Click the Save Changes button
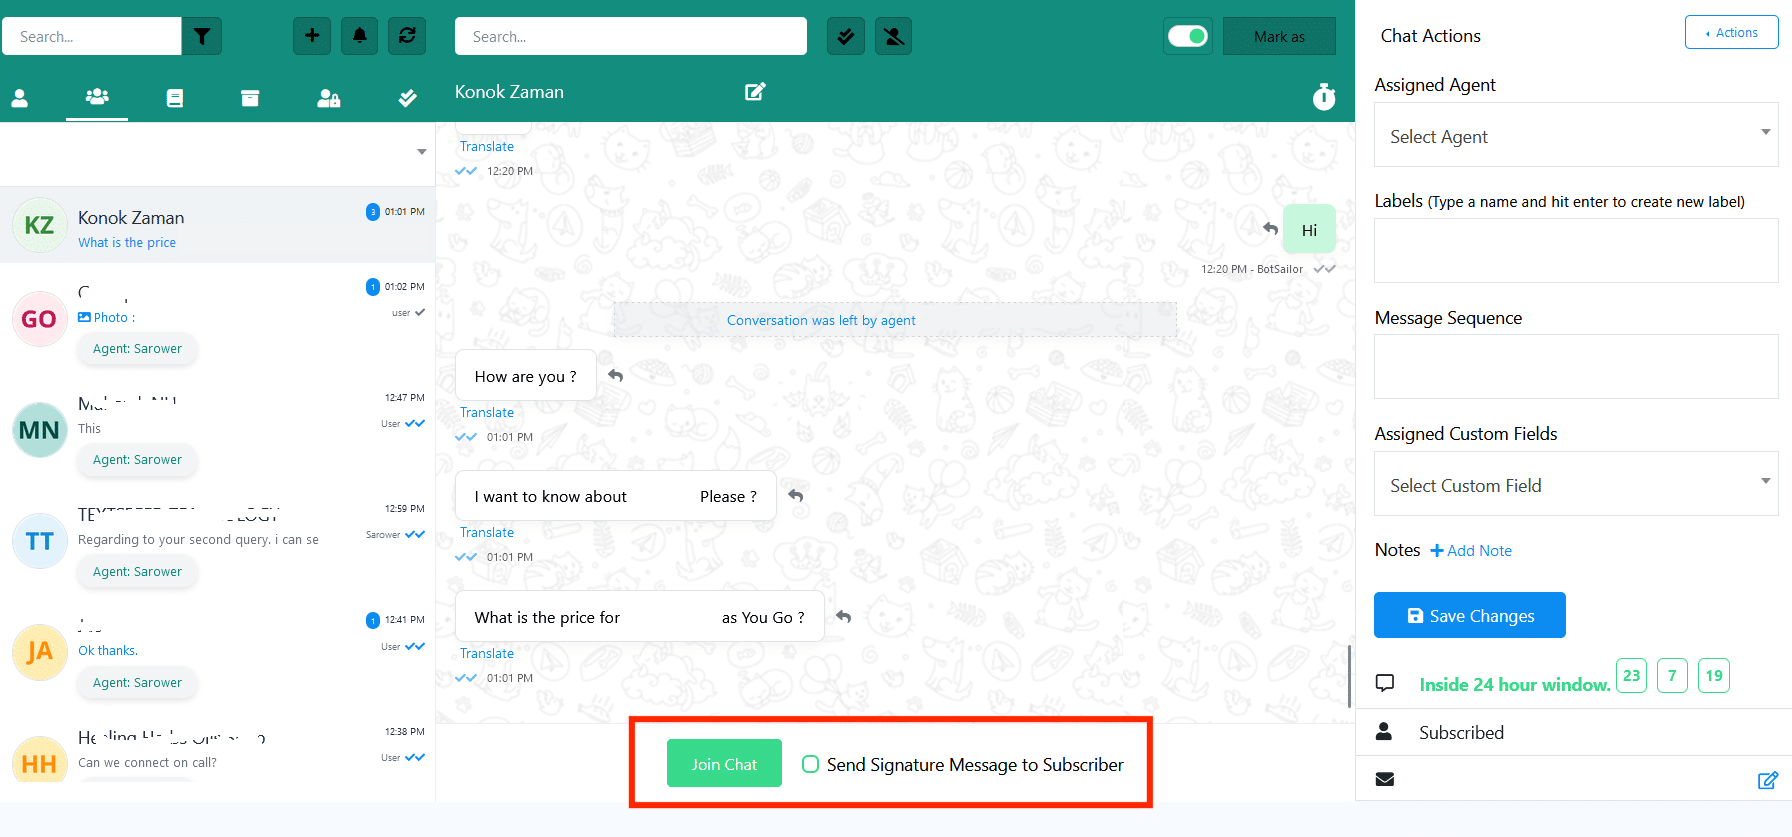Image resolution: width=1792 pixels, height=837 pixels. point(1469,616)
